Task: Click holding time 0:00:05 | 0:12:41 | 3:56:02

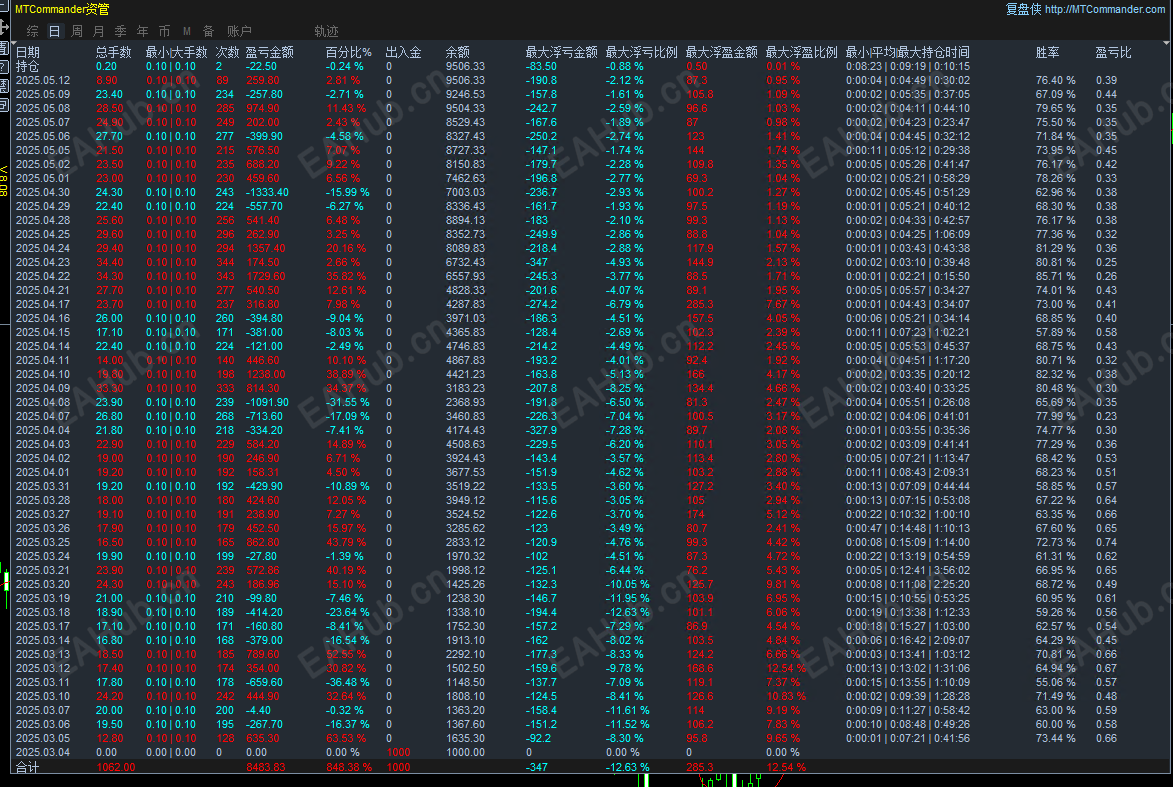Action: (908, 571)
